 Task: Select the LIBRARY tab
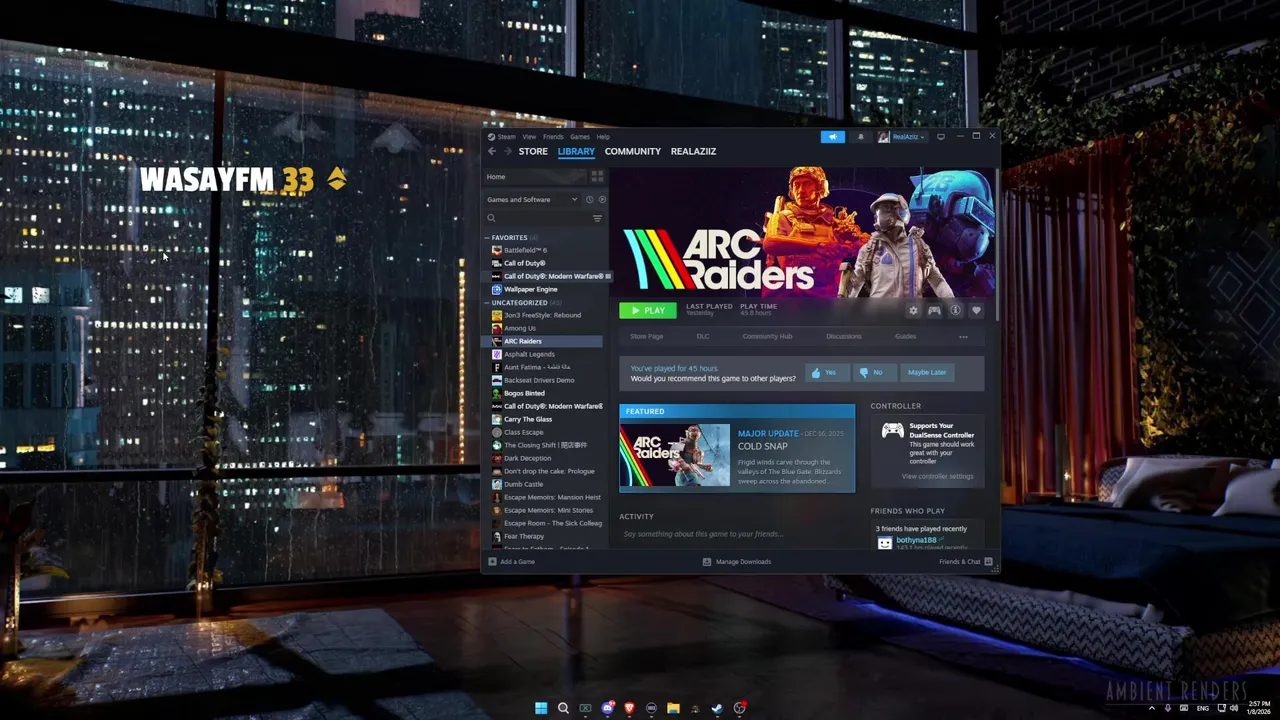[576, 151]
